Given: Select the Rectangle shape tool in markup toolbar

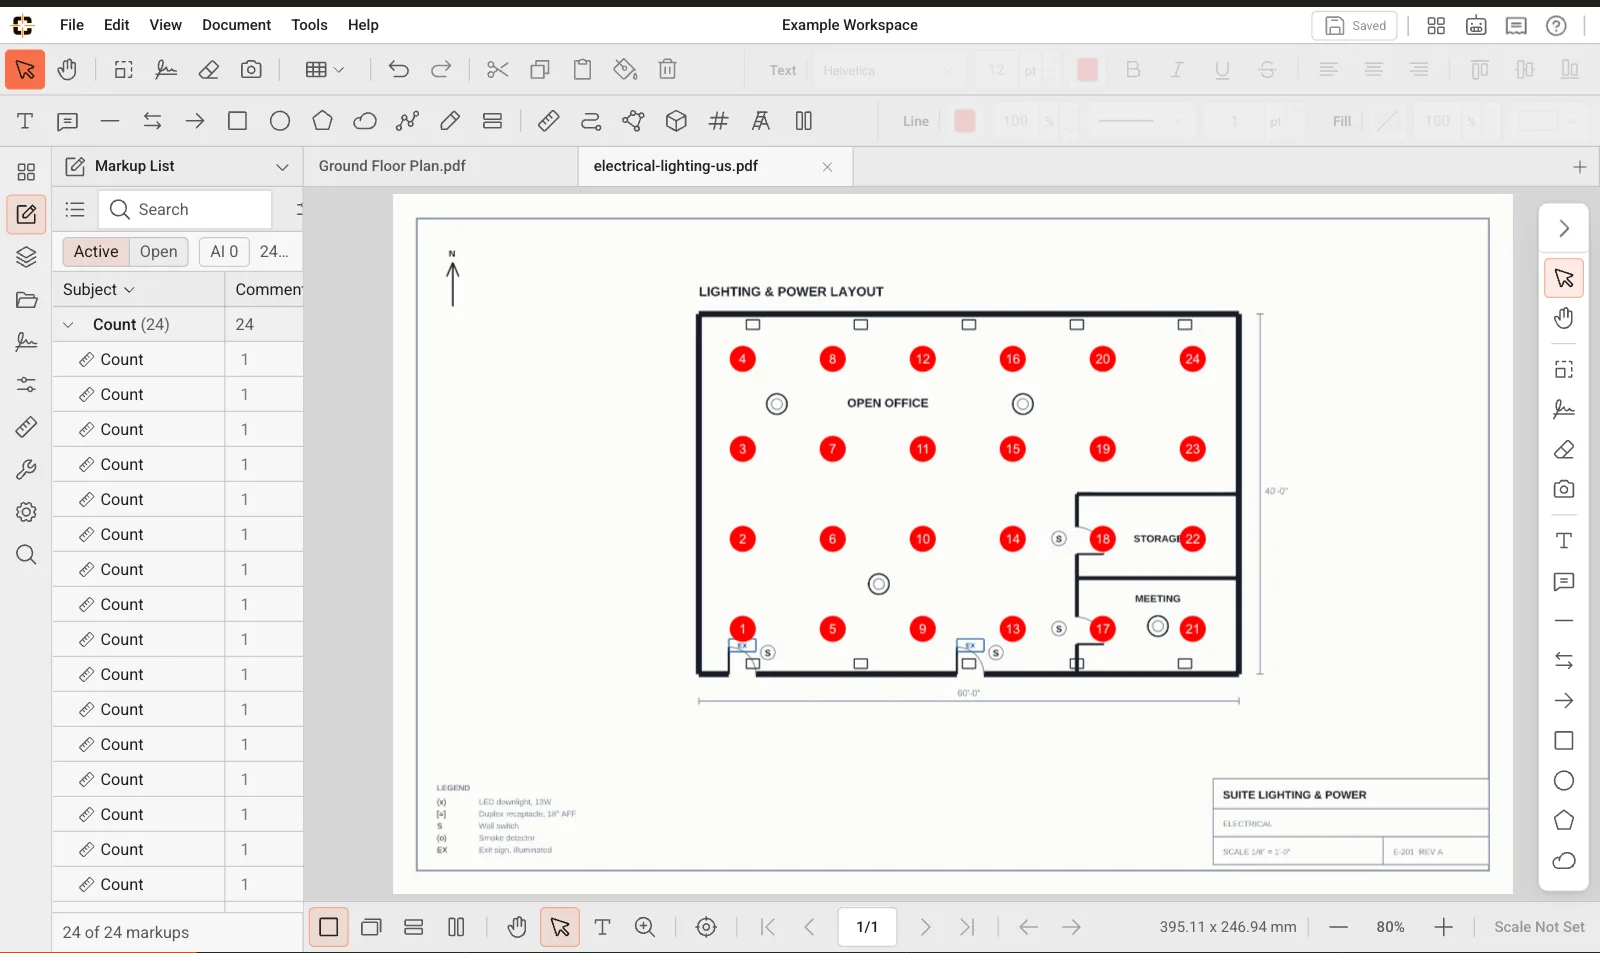Looking at the screenshot, I should pos(237,121).
